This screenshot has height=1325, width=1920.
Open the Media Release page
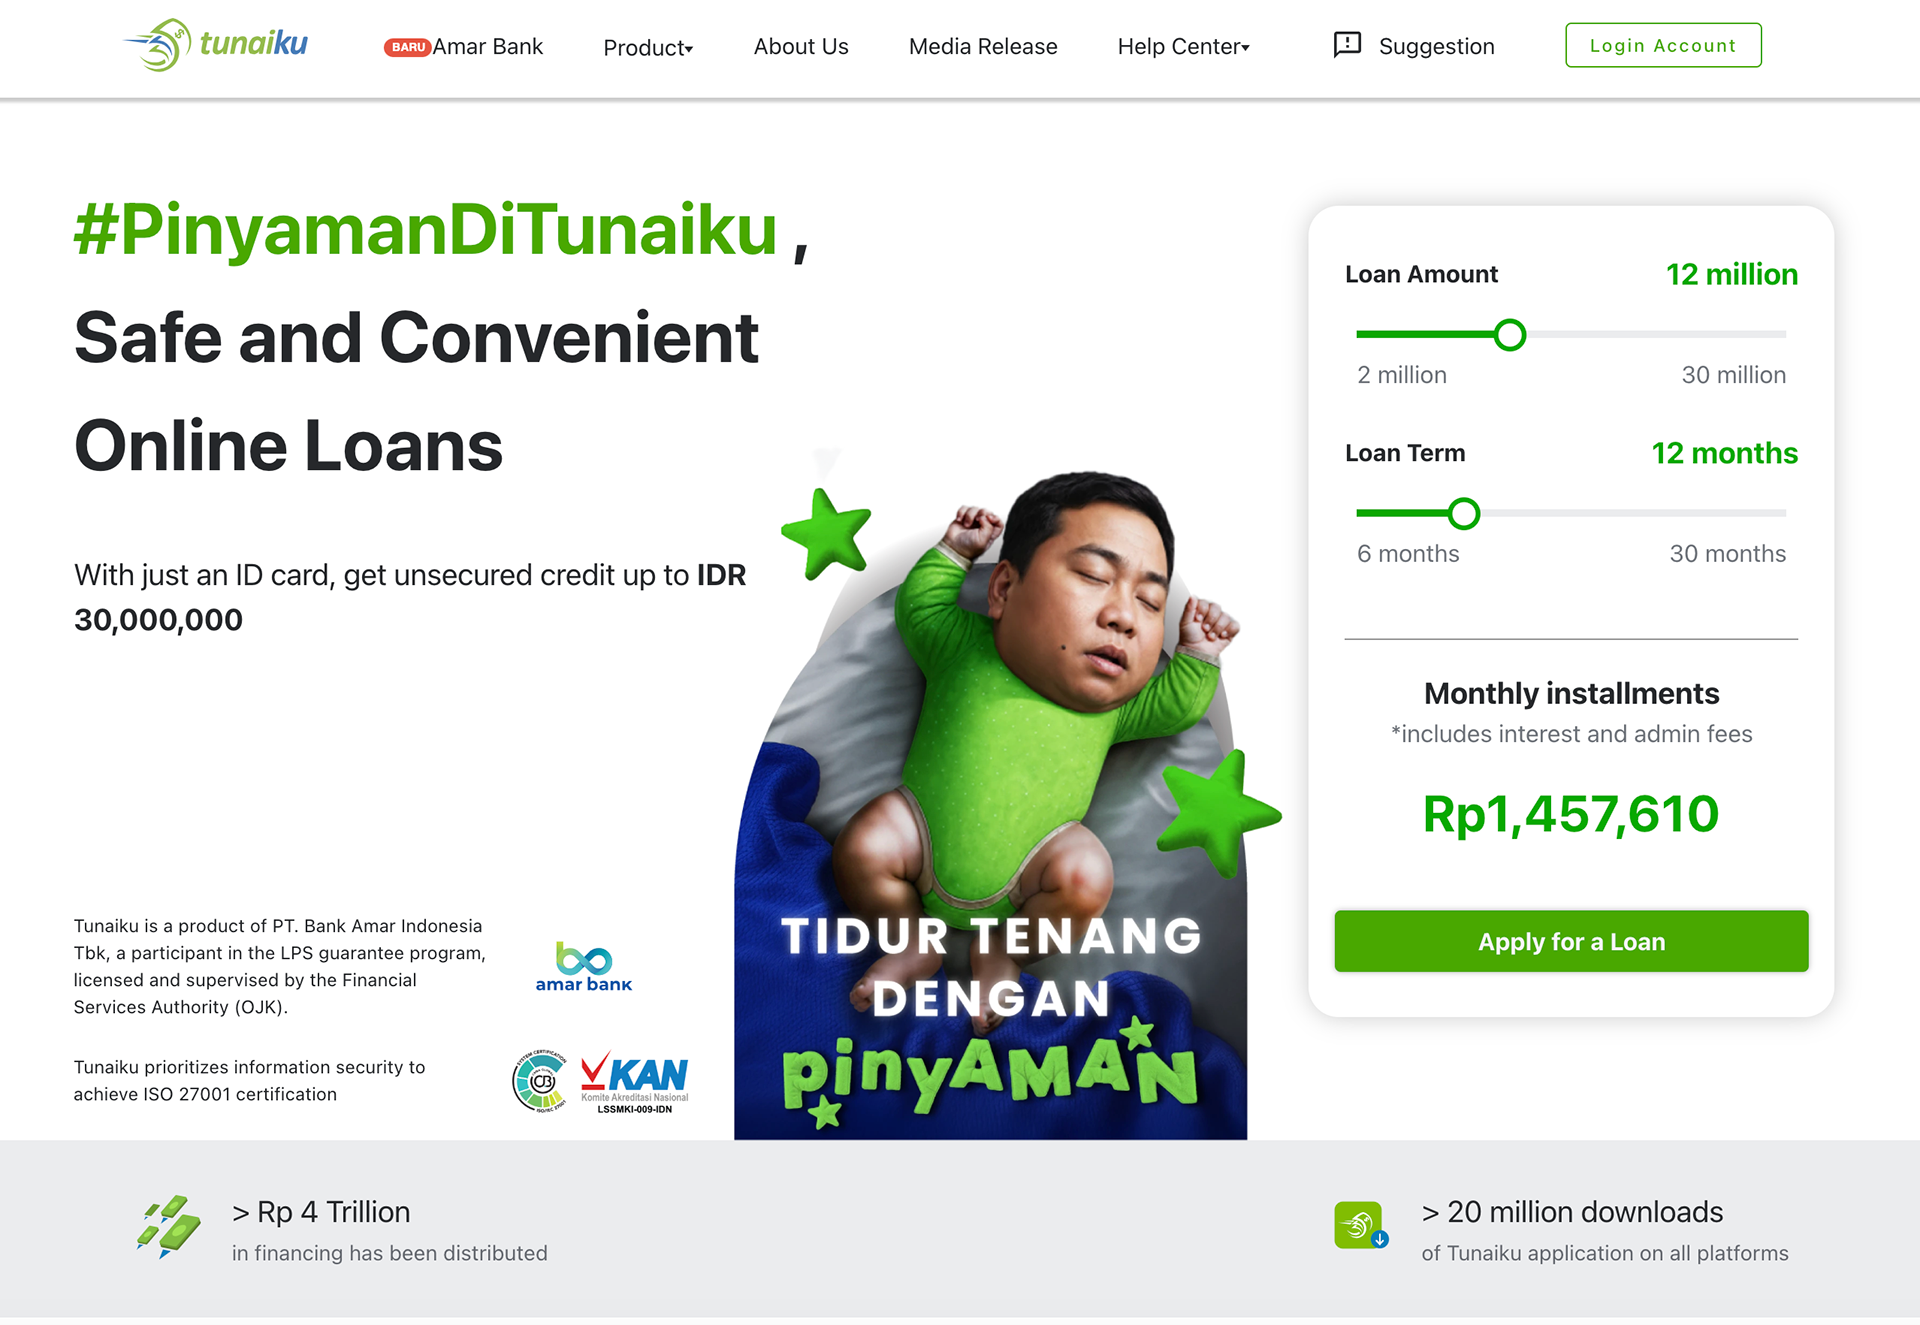983,46
